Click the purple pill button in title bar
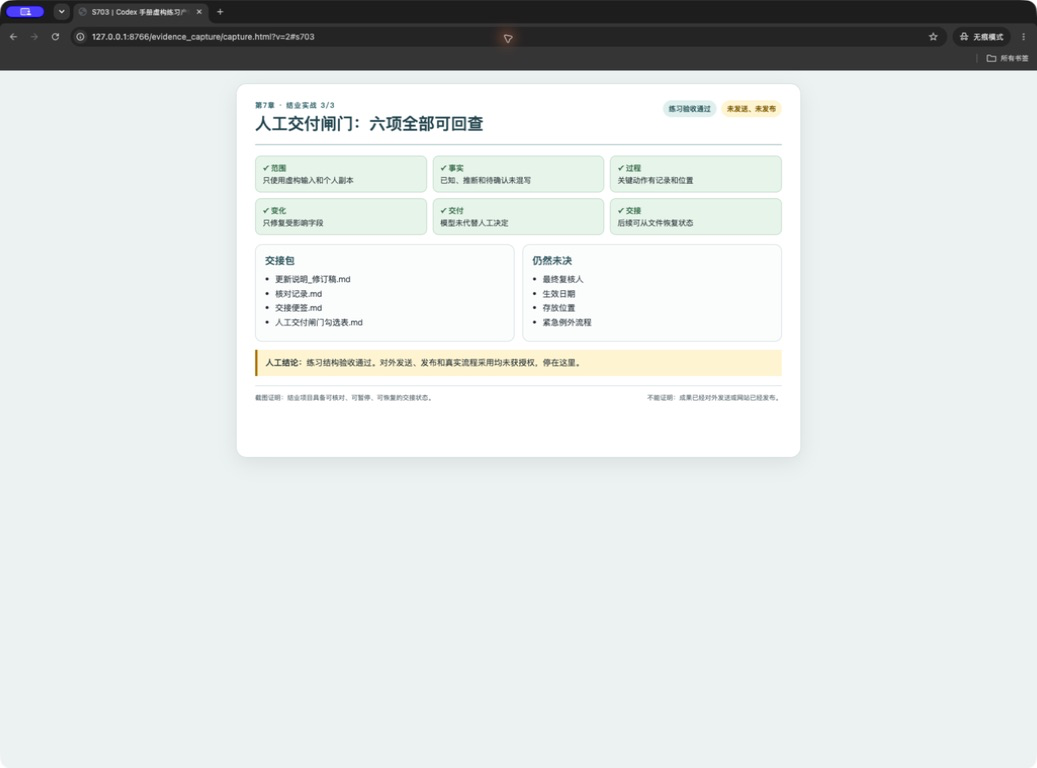 coord(25,12)
